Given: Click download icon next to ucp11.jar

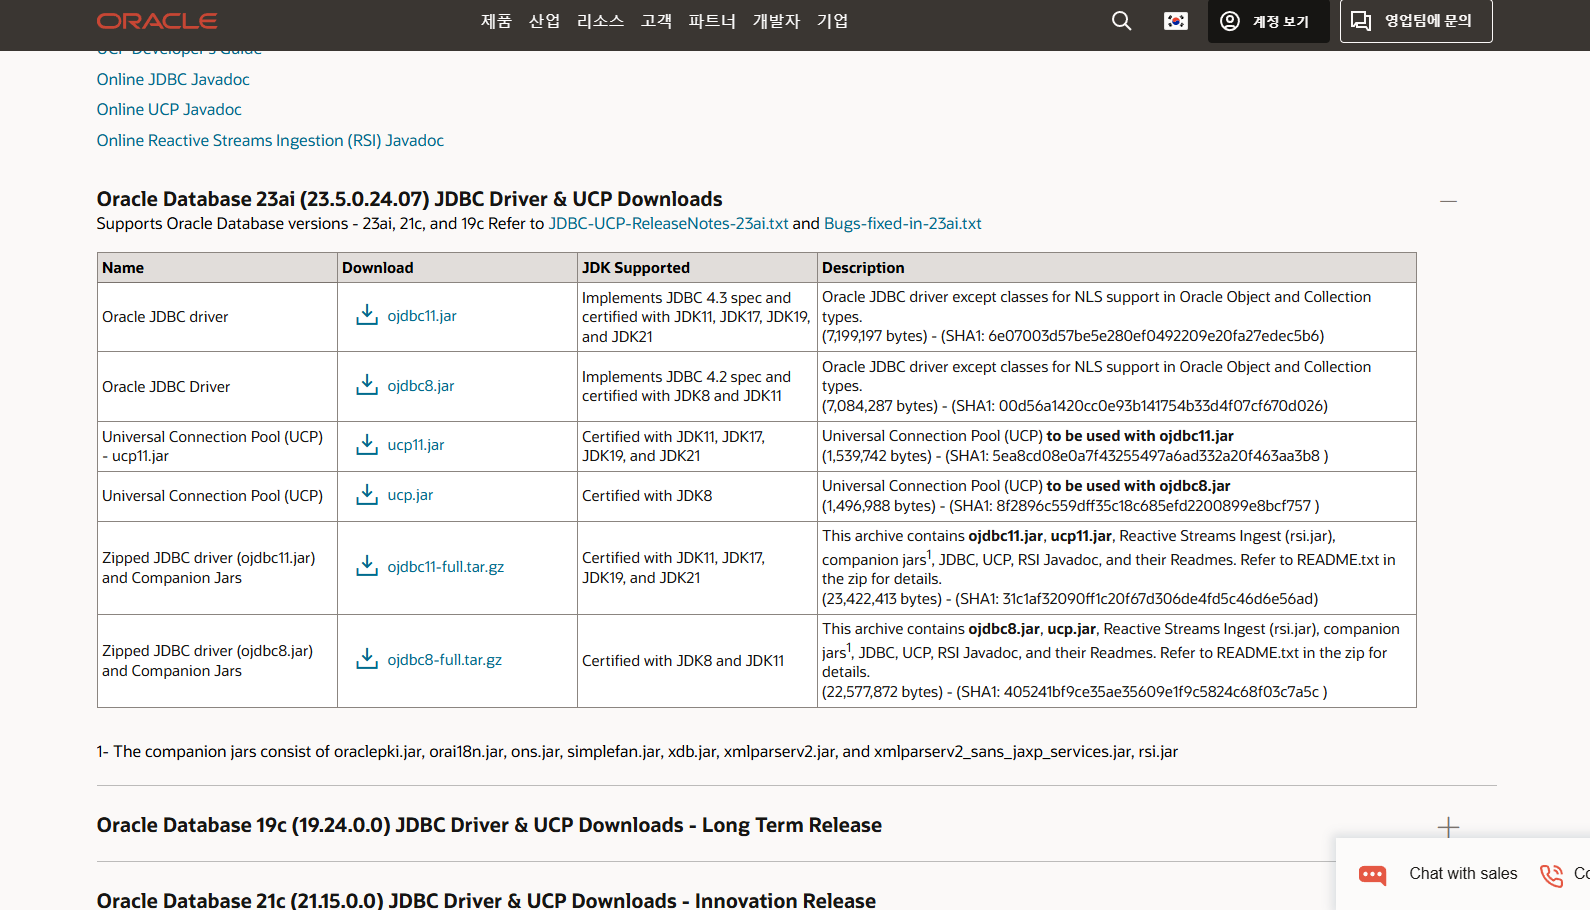Looking at the screenshot, I should pos(367,445).
